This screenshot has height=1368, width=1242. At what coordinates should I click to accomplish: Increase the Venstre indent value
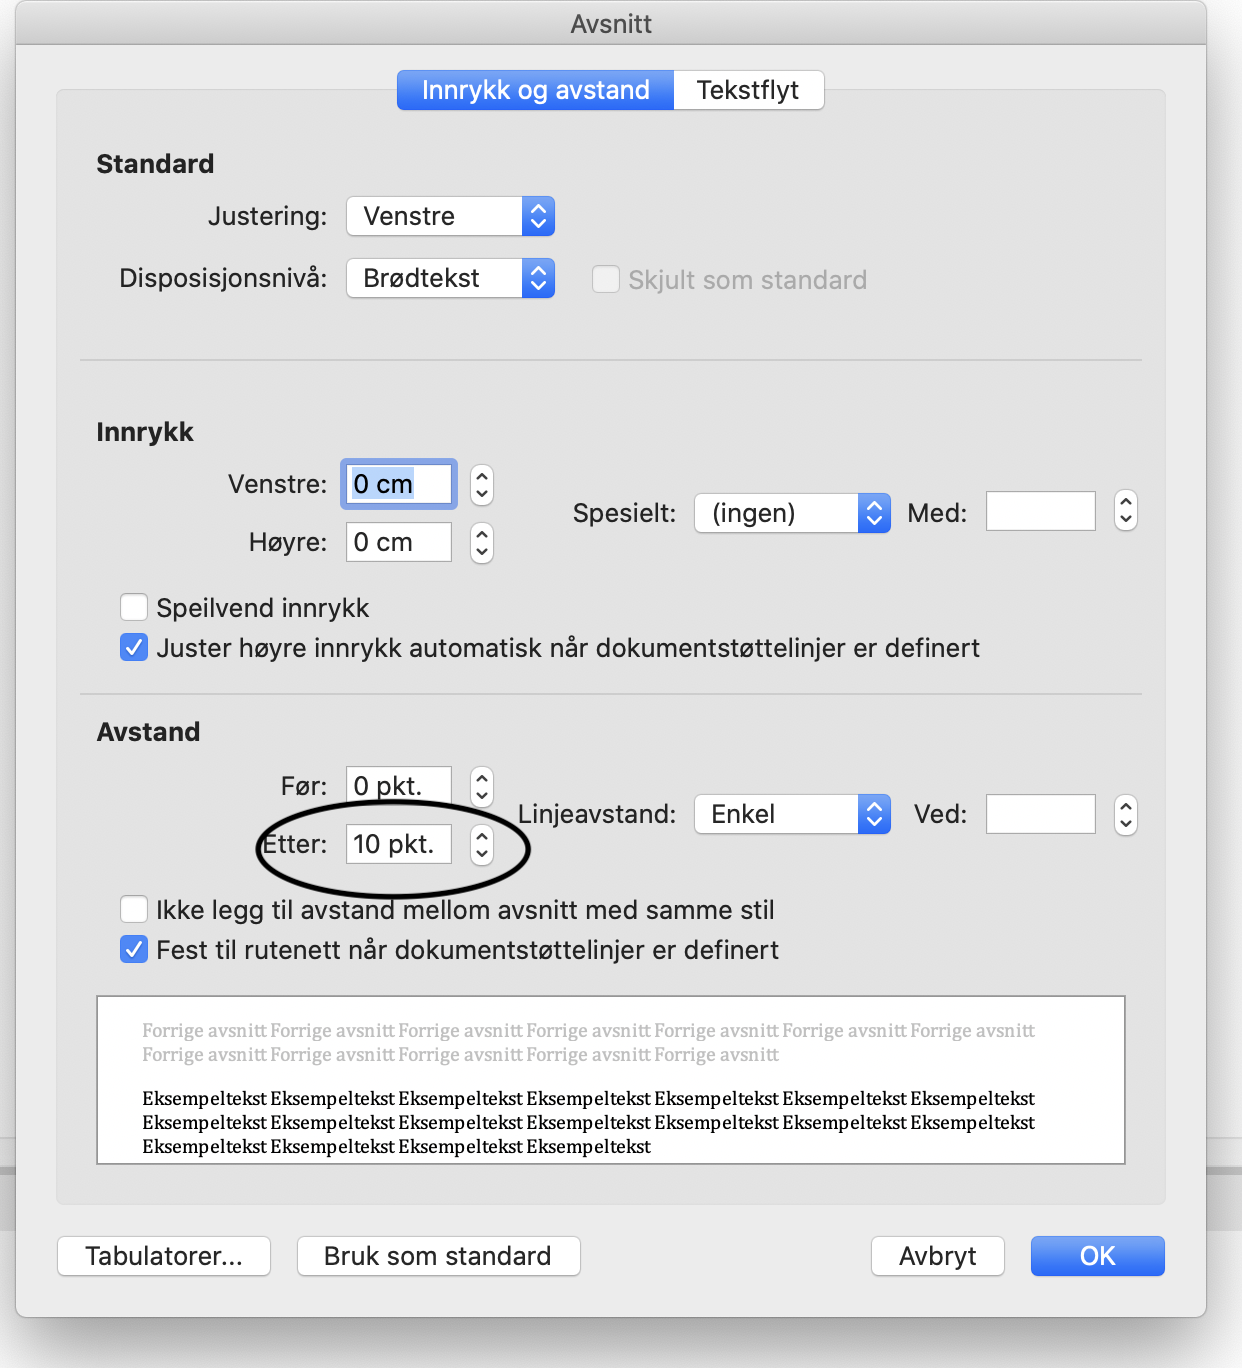click(481, 477)
